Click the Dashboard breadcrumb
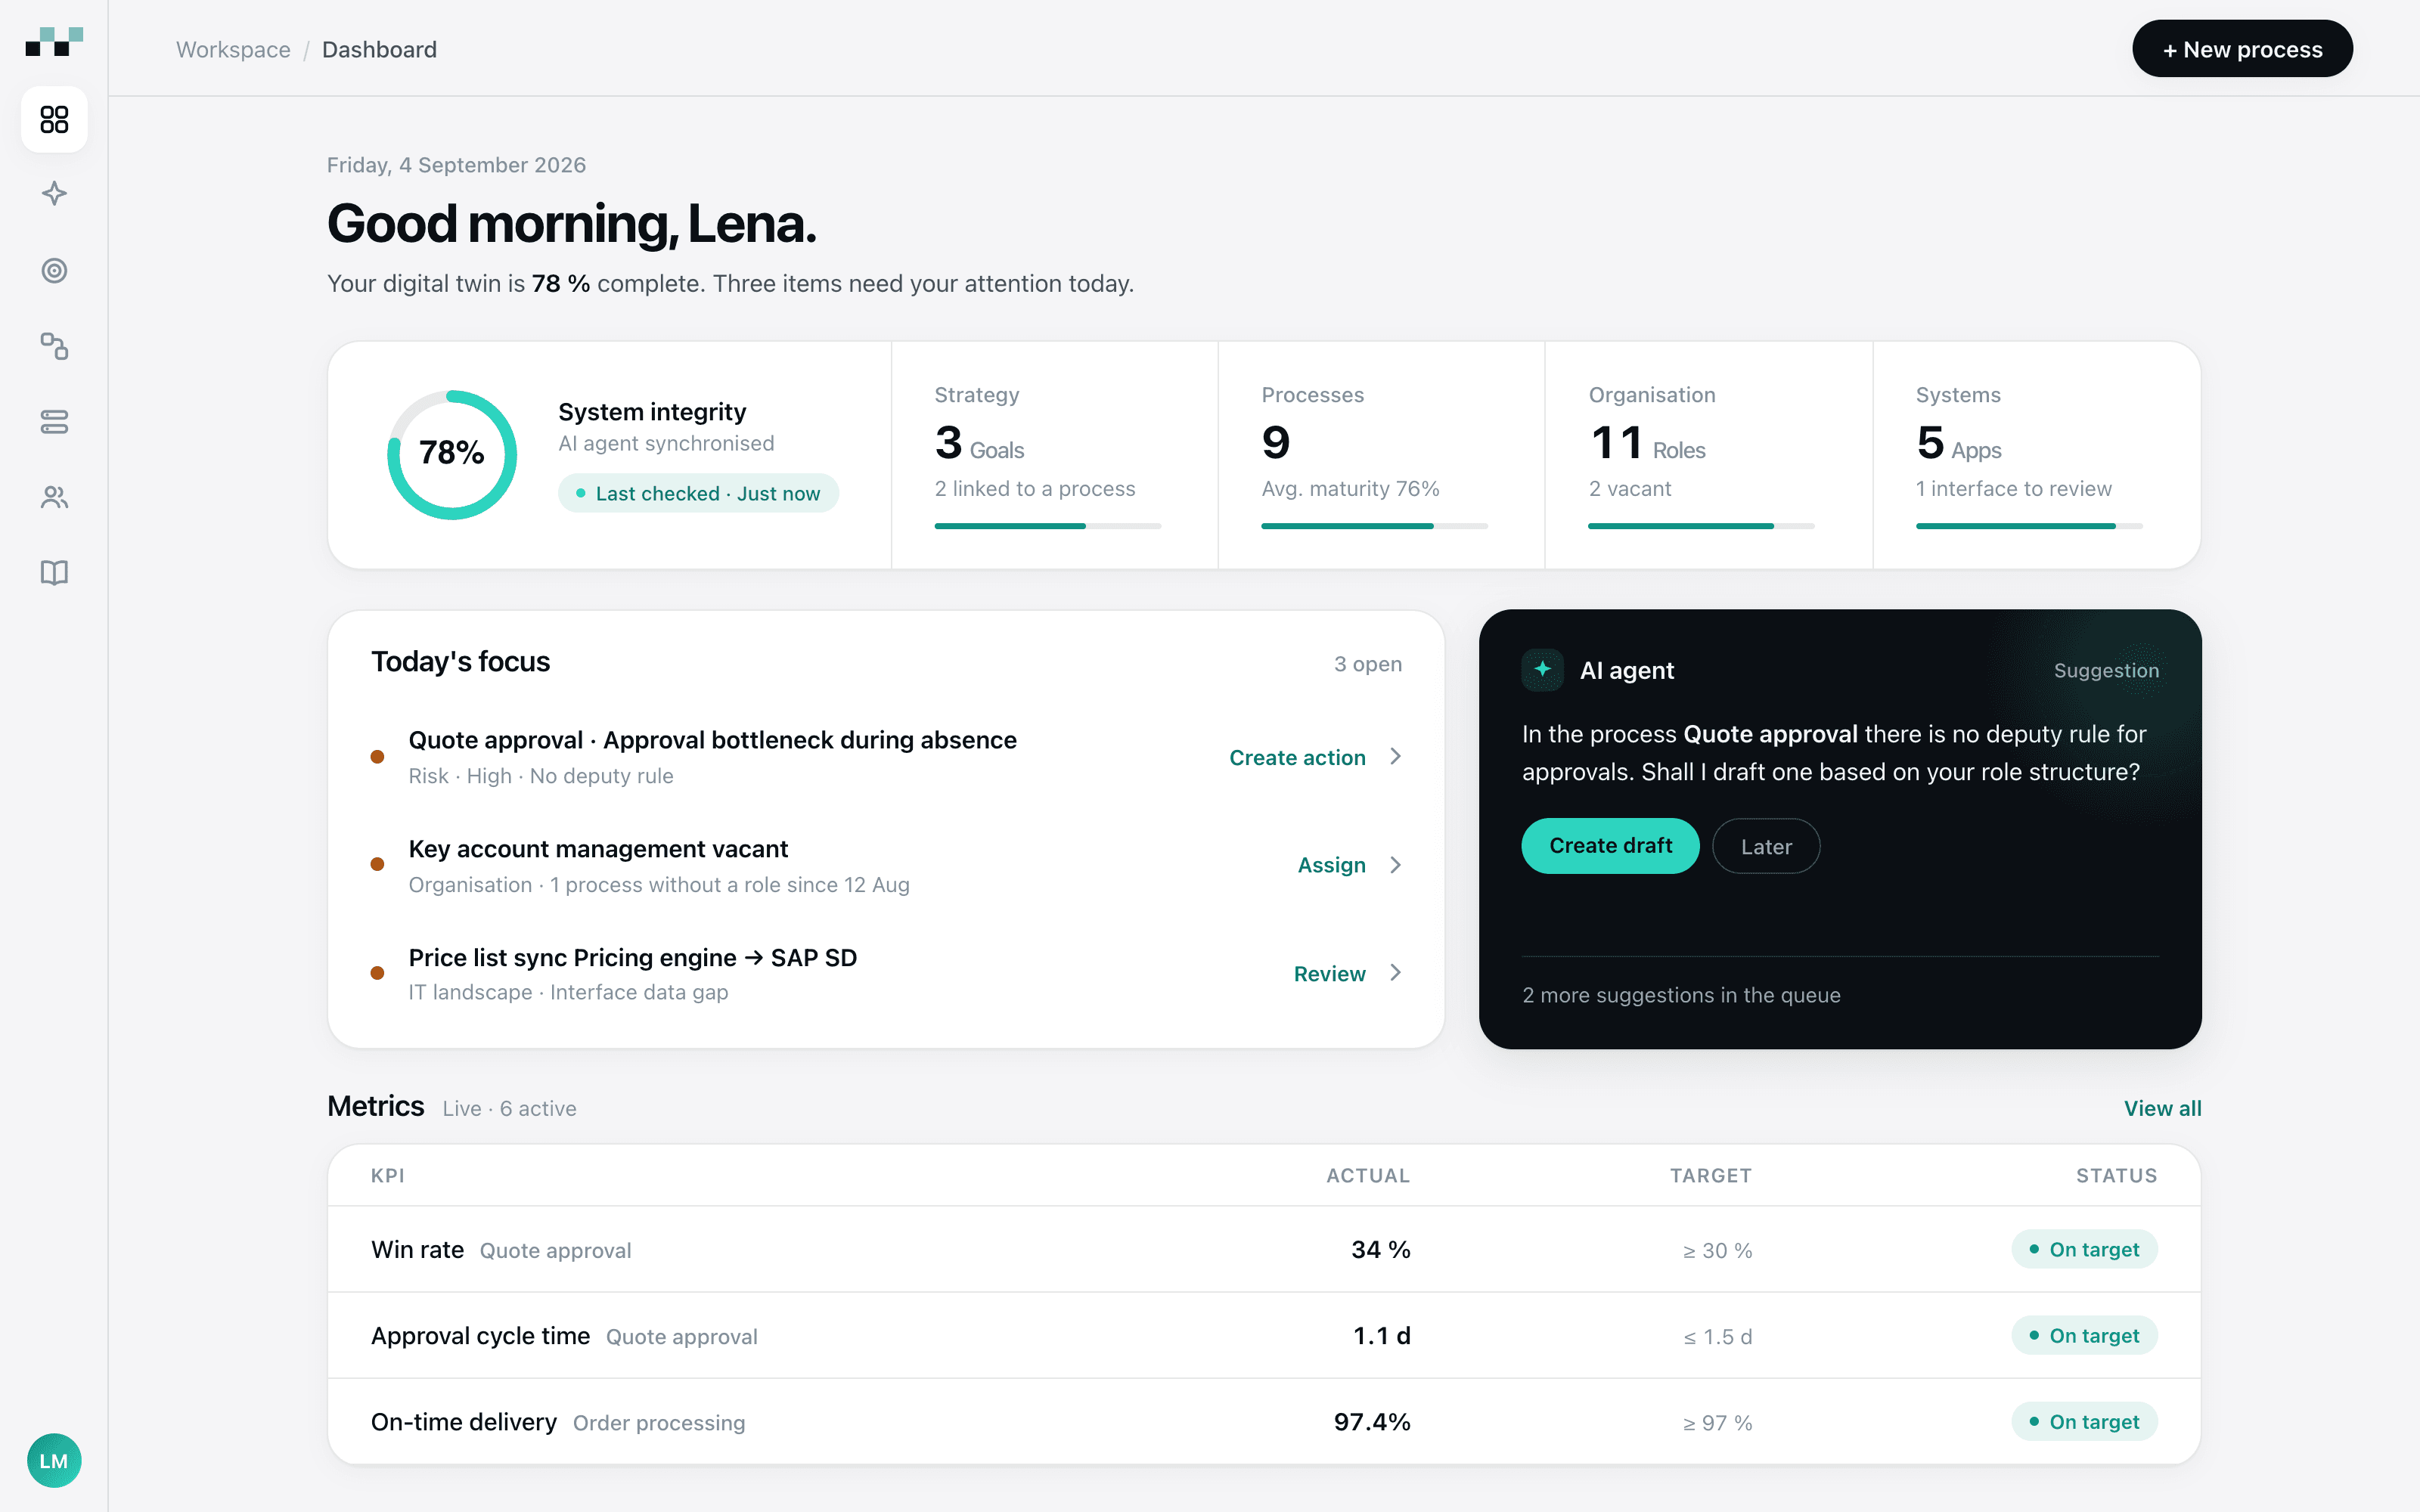Image resolution: width=2420 pixels, height=1512 pixels. 379,49
